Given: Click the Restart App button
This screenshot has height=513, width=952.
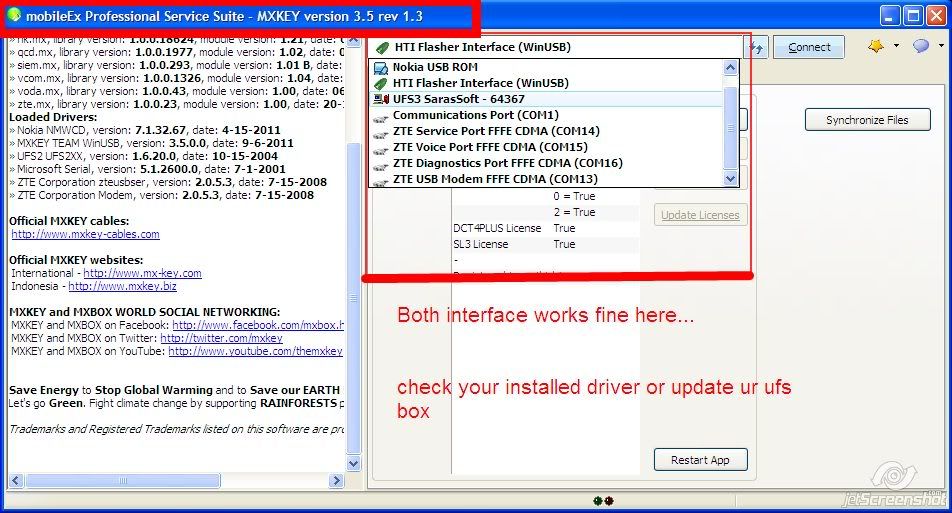Looking at the screenshot, I should 700,460.
